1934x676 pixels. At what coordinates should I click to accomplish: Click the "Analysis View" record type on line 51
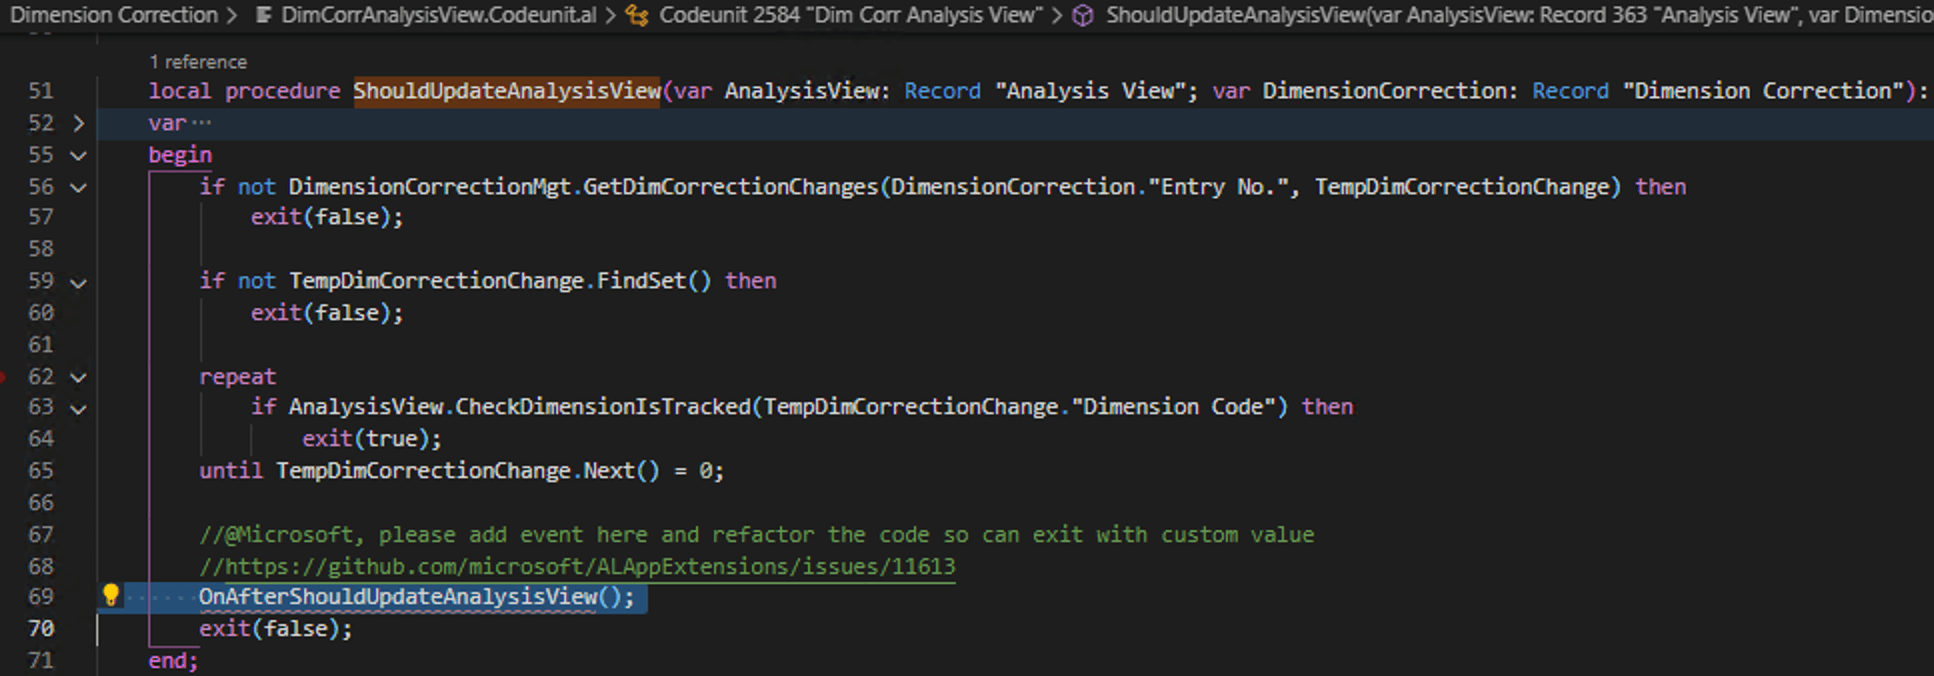1090,91
